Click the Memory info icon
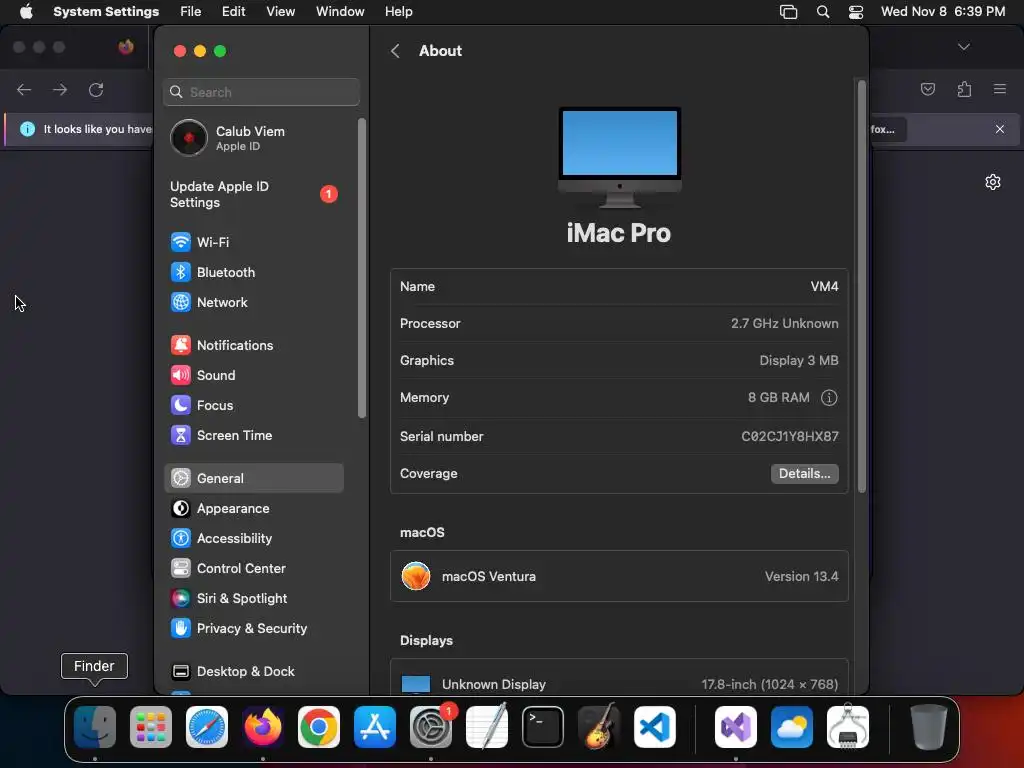This screenshot has width=1024, height=768. [x=829, y=398]
